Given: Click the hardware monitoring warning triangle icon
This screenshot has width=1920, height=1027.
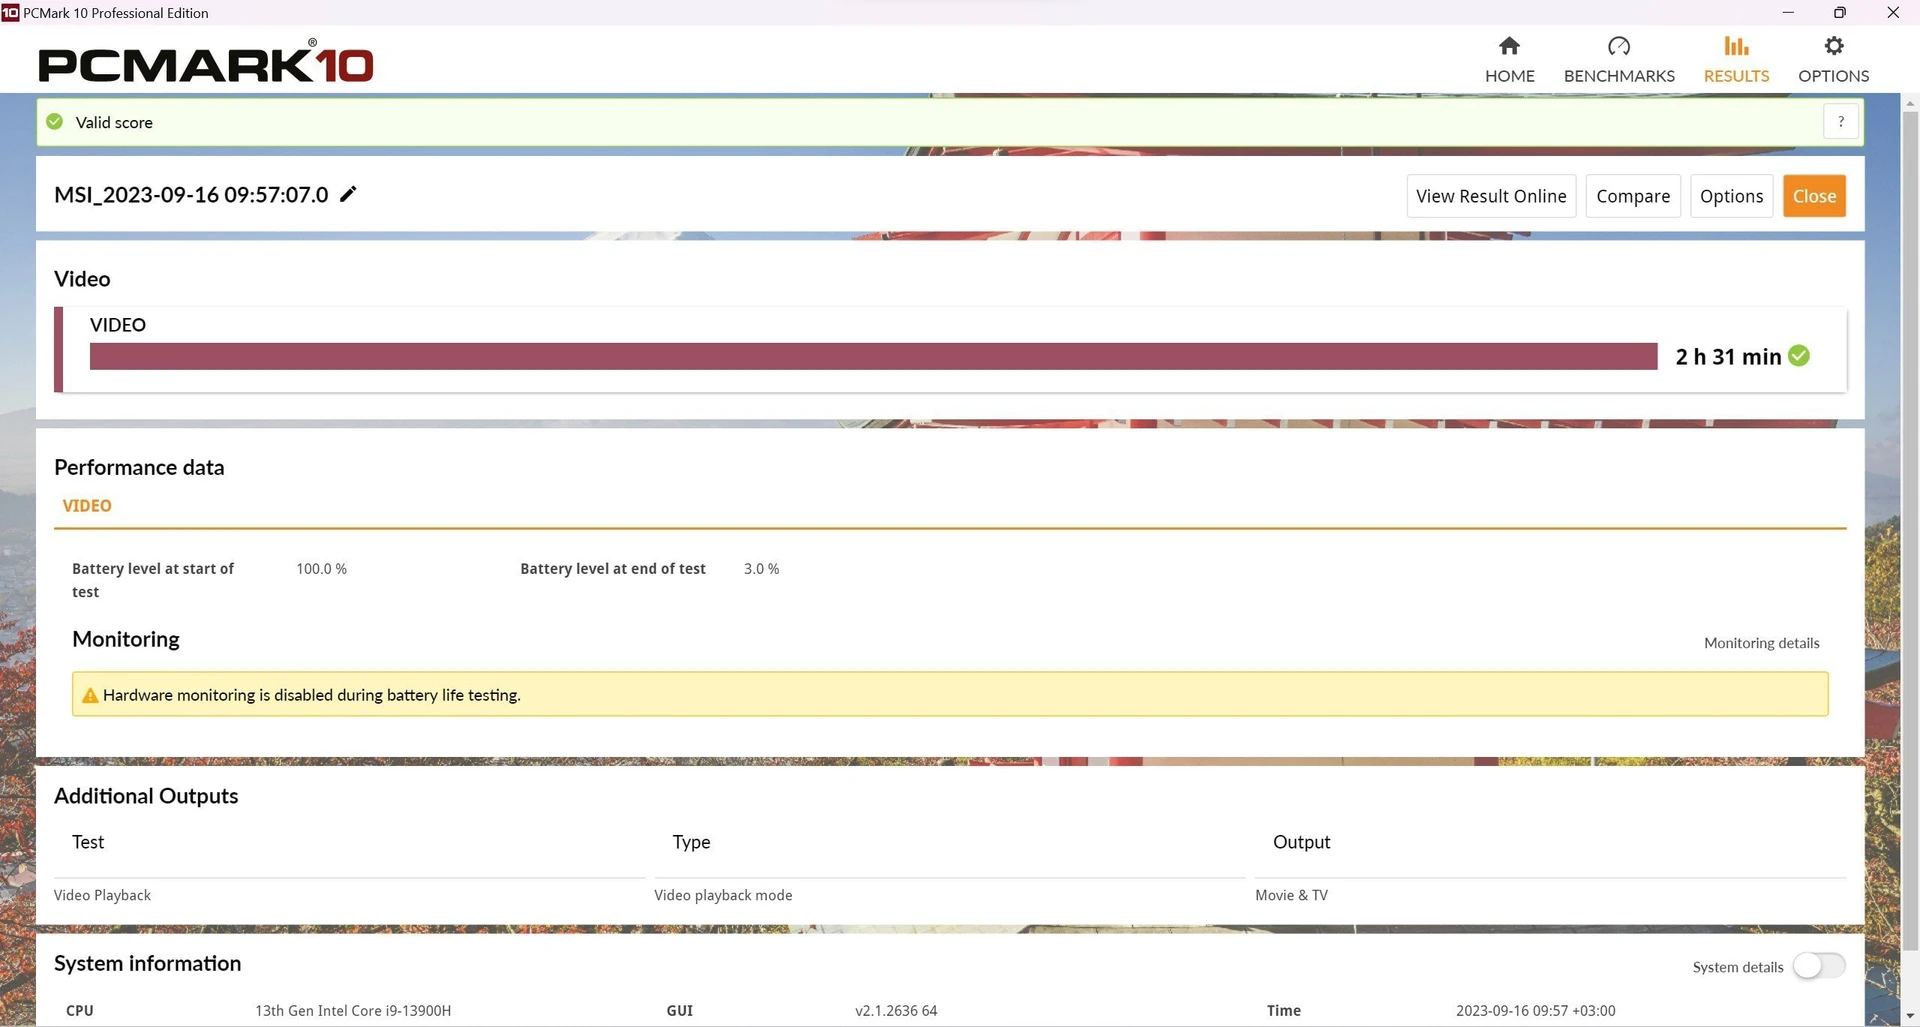Looking at the screenshot, I should [89, 695].
